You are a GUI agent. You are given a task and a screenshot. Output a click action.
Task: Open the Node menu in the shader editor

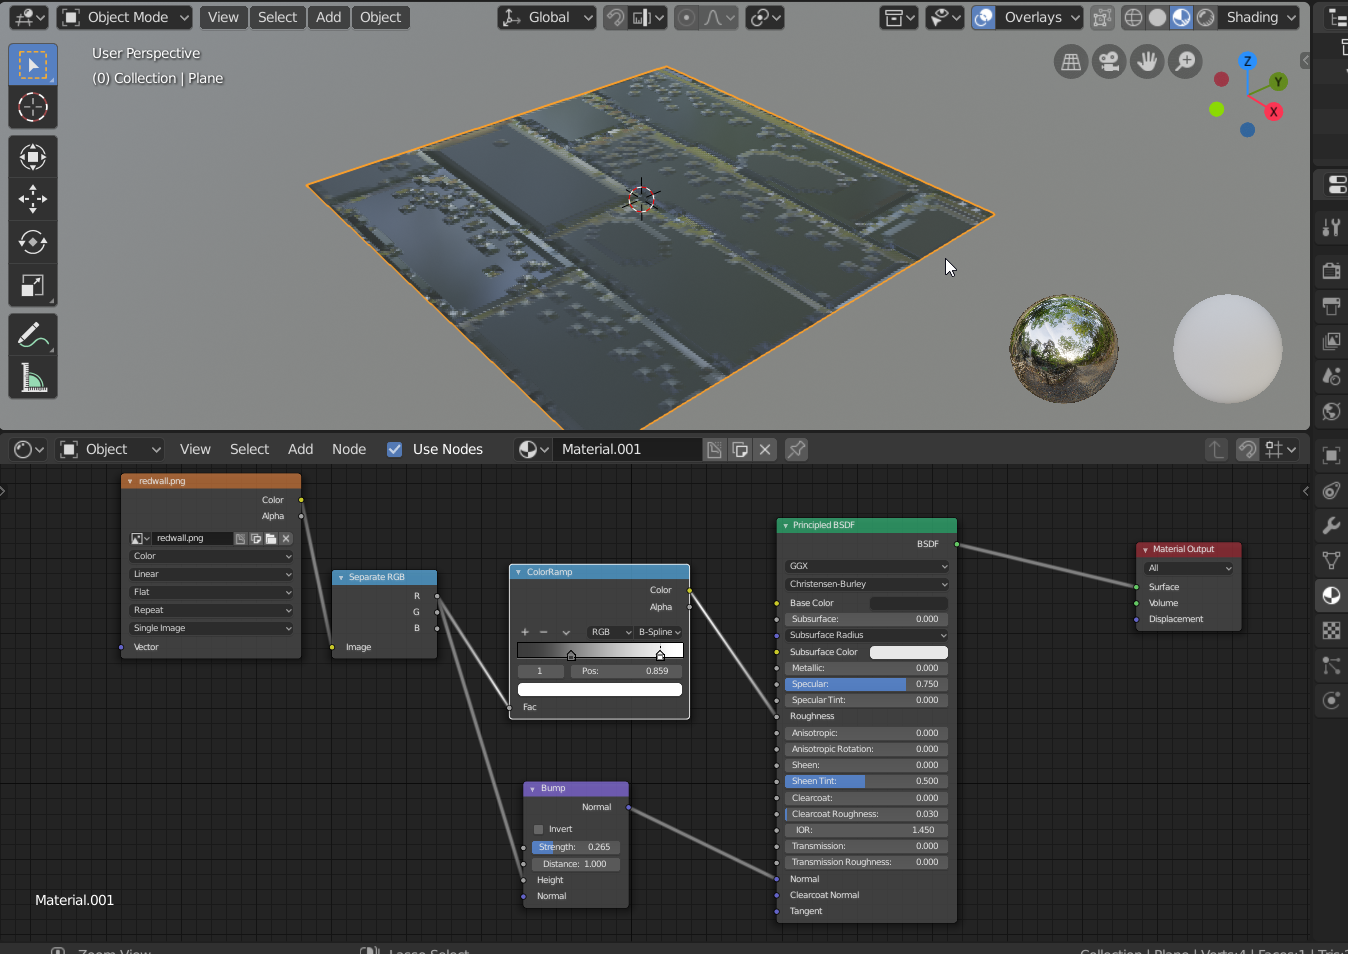pos(349,449)
